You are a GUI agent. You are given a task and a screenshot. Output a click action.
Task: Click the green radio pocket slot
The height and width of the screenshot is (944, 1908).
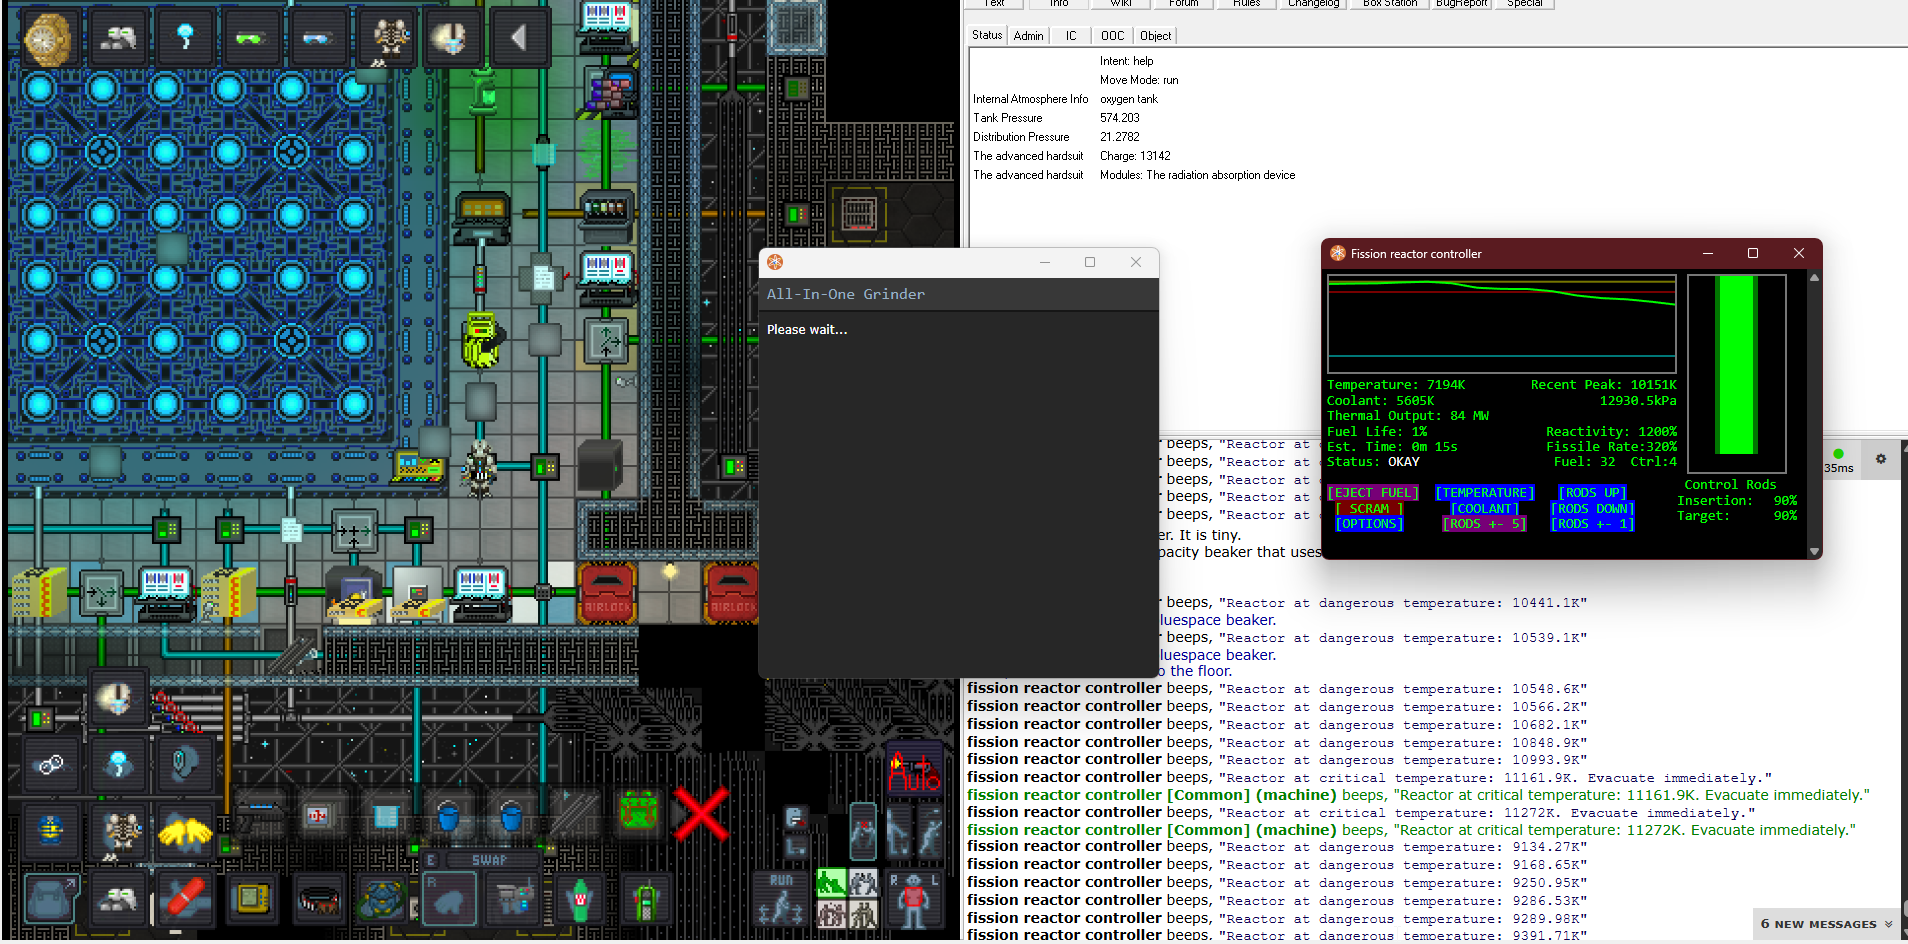[x=646, y=899]
